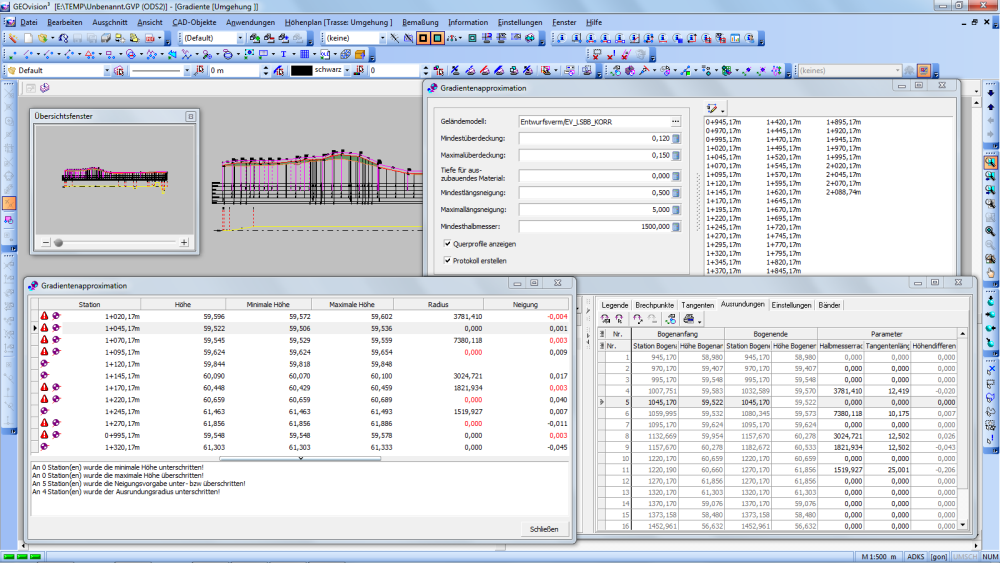
Task: Open the (Default) dropdown in top toolbar
Action: tap(240, 38)
